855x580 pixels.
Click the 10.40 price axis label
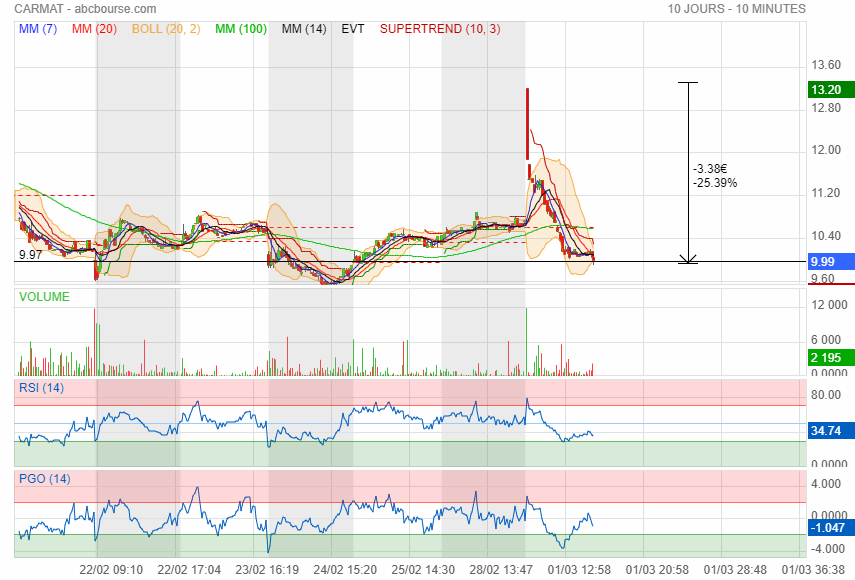826,236
